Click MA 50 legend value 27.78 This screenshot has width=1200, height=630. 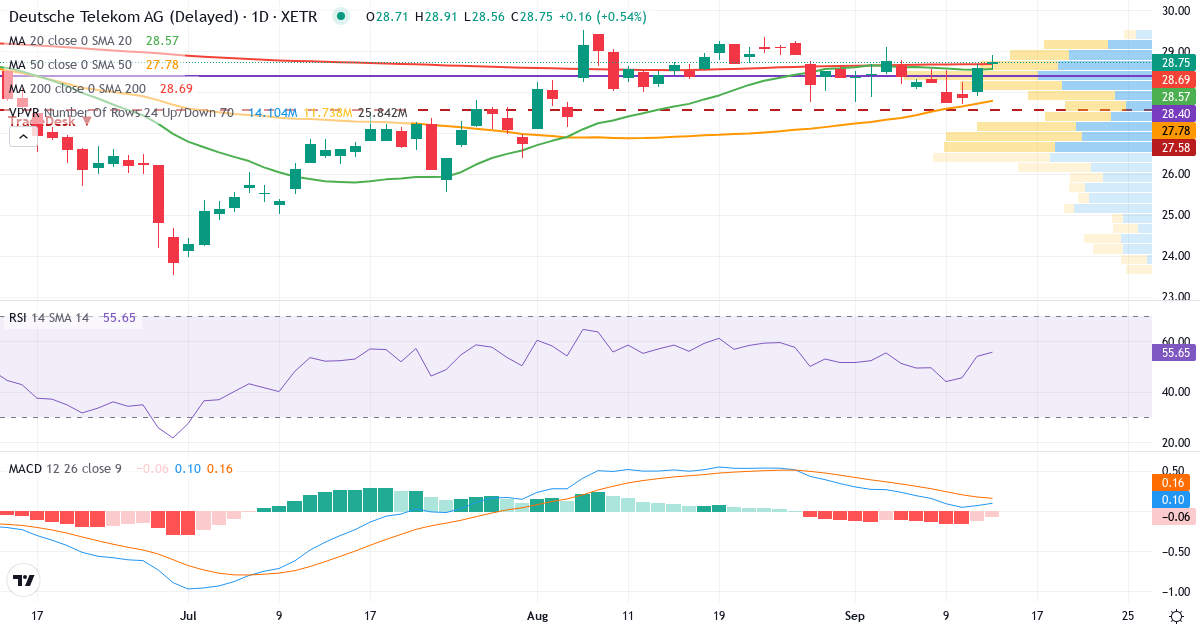162,64
